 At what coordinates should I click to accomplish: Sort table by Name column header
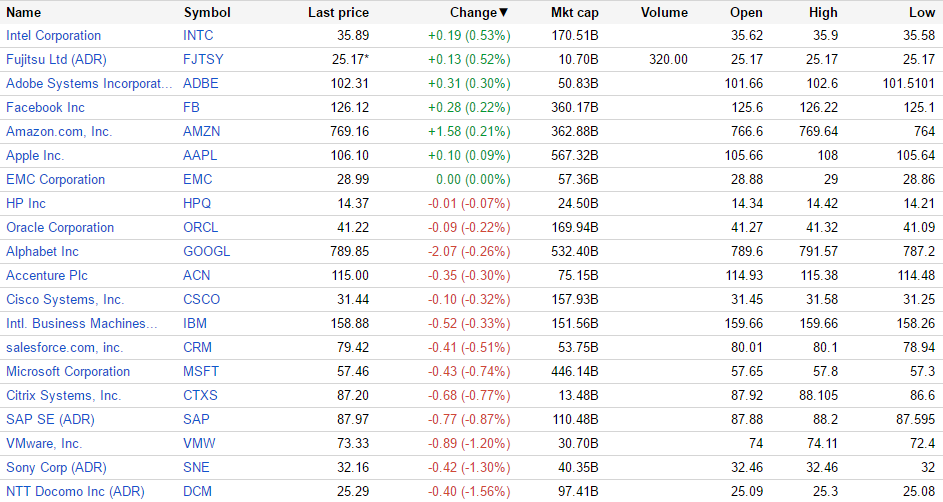[24, 13]
